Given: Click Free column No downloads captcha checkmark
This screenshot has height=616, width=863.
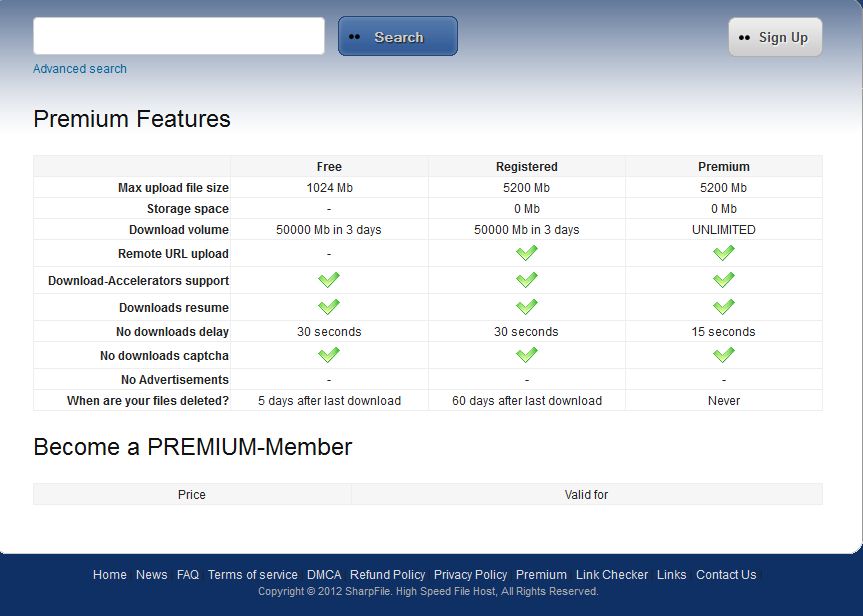Looking at the screenshot, I should tap(329, 355).
